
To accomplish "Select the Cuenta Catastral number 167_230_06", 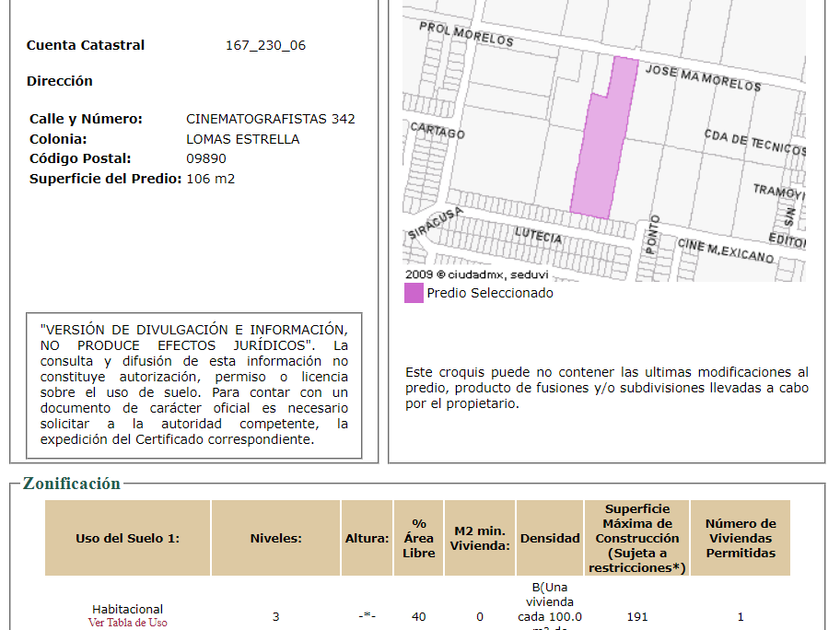I will coord(265,45).
